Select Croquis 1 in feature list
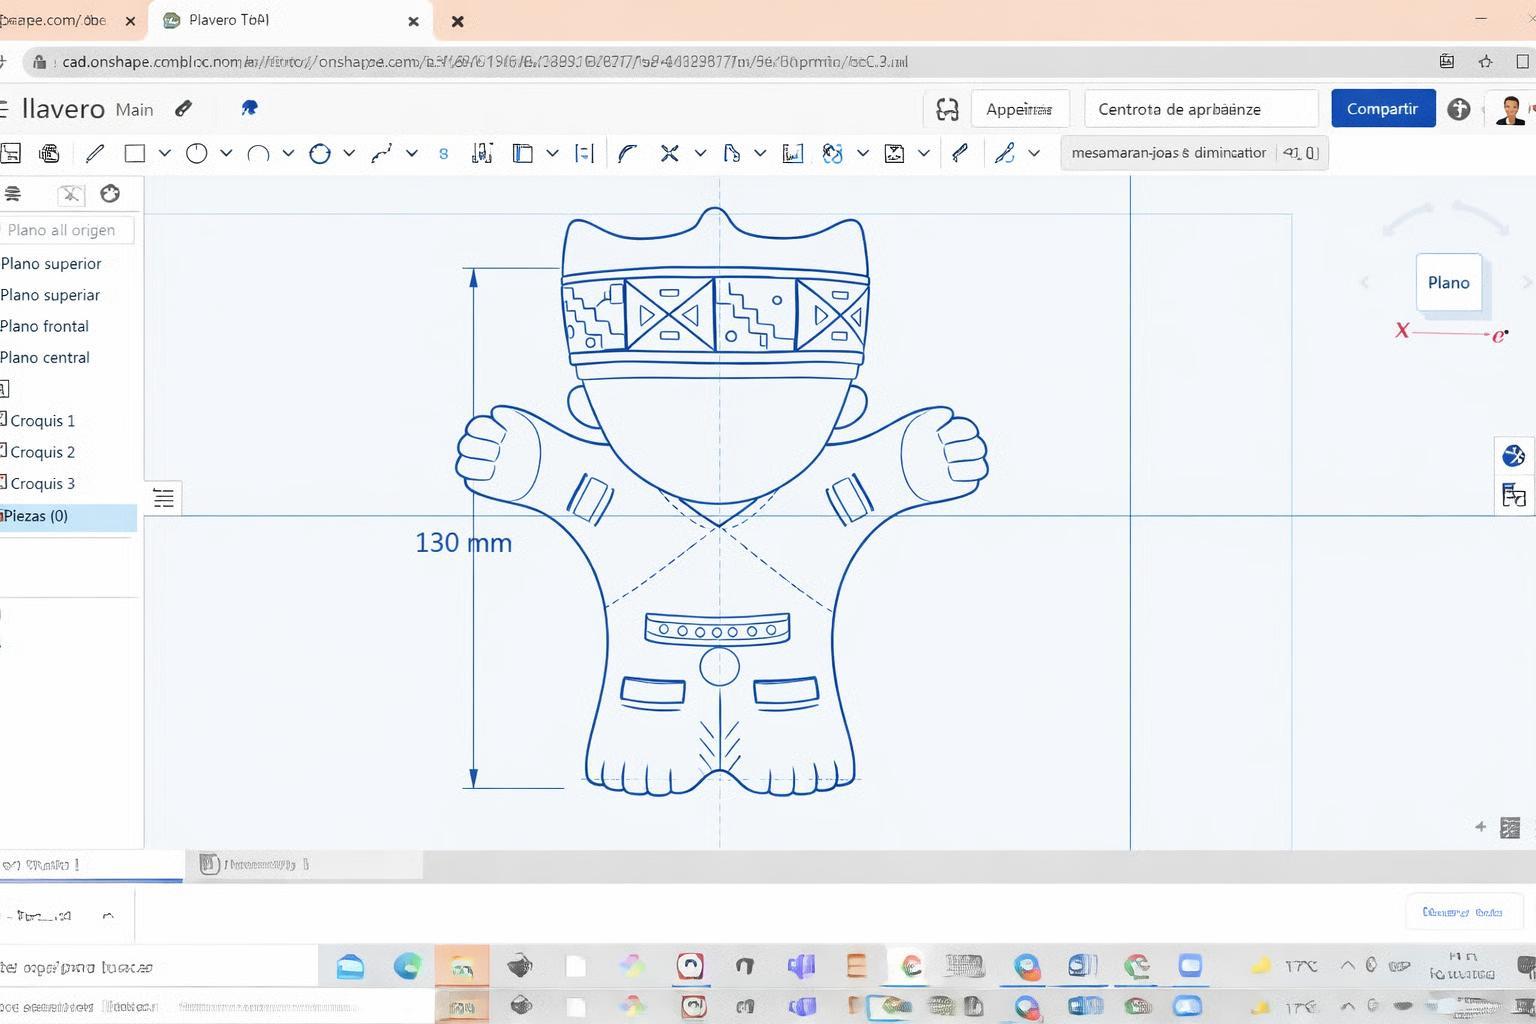 coord(42,421)
